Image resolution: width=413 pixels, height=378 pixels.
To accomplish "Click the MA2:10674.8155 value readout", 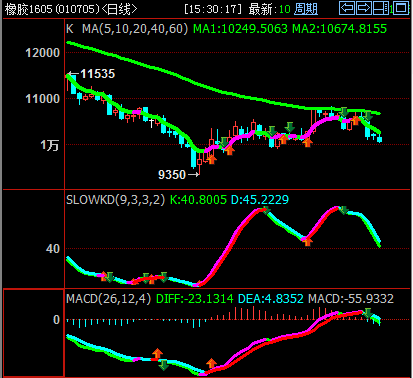I will click(339, 29).
